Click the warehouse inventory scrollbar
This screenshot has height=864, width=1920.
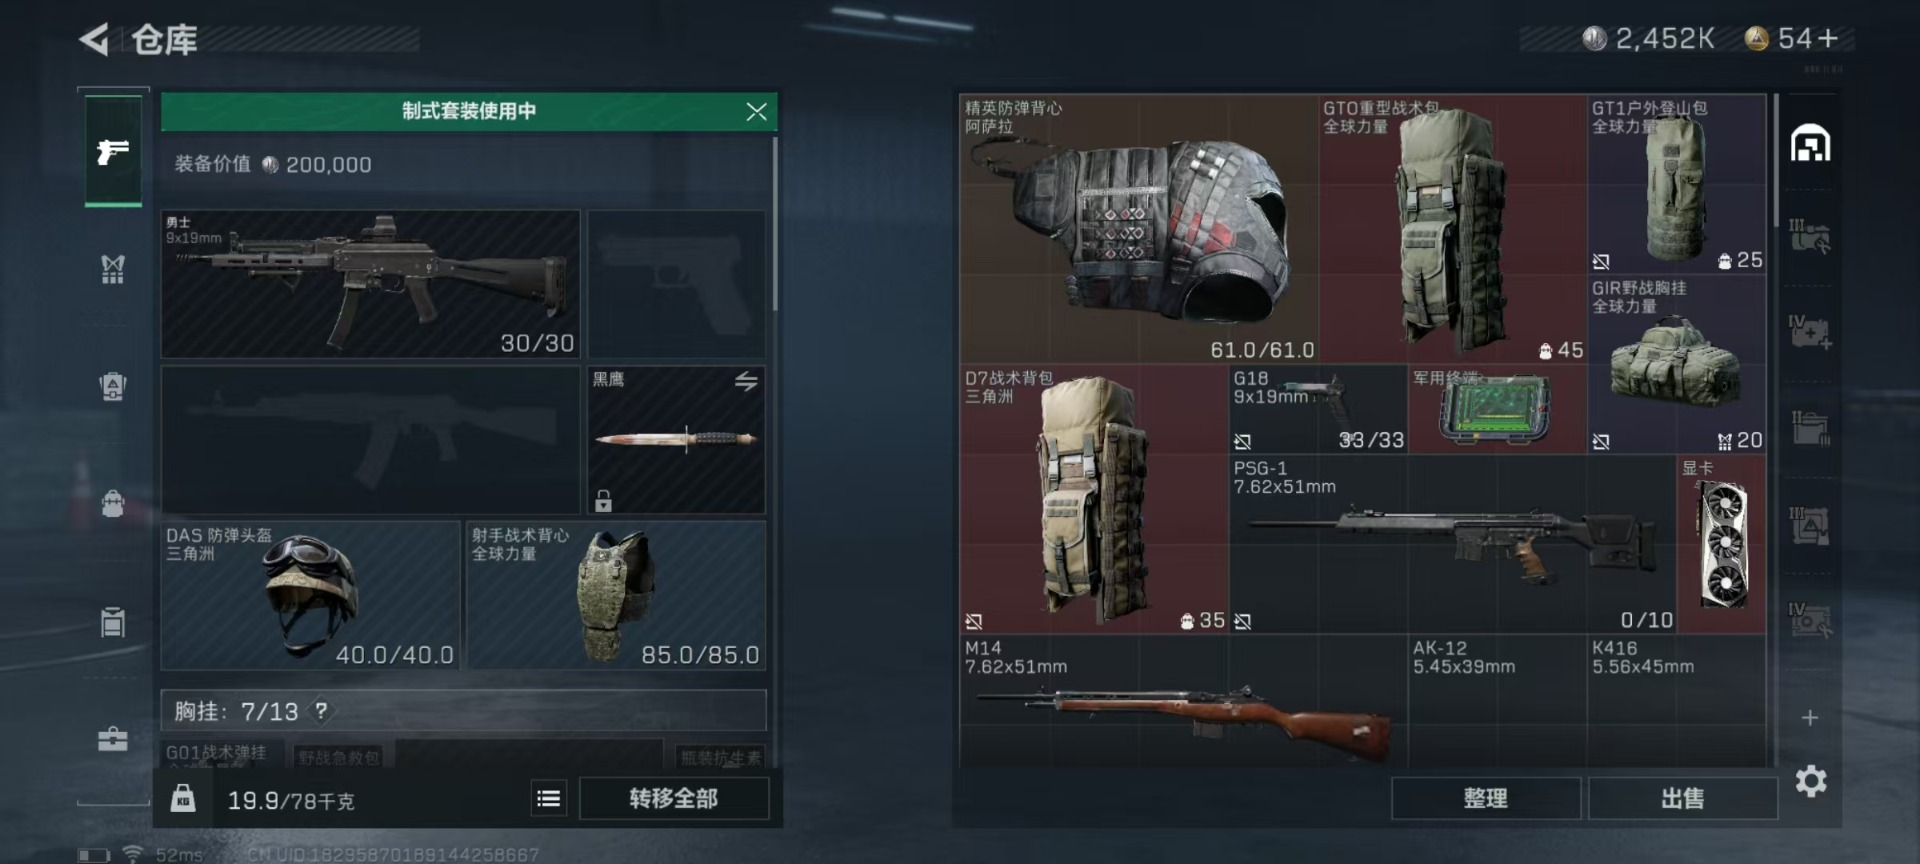[1777, 160]
